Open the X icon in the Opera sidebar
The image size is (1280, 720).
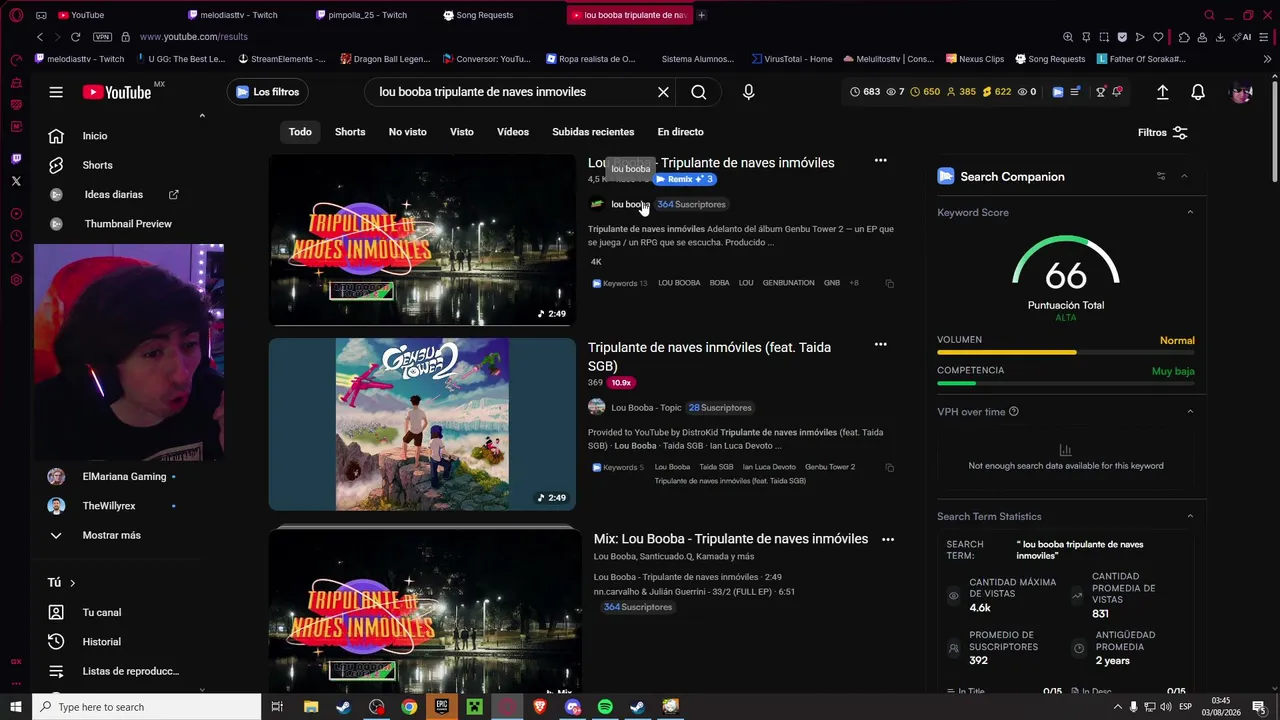pos(16,181)
